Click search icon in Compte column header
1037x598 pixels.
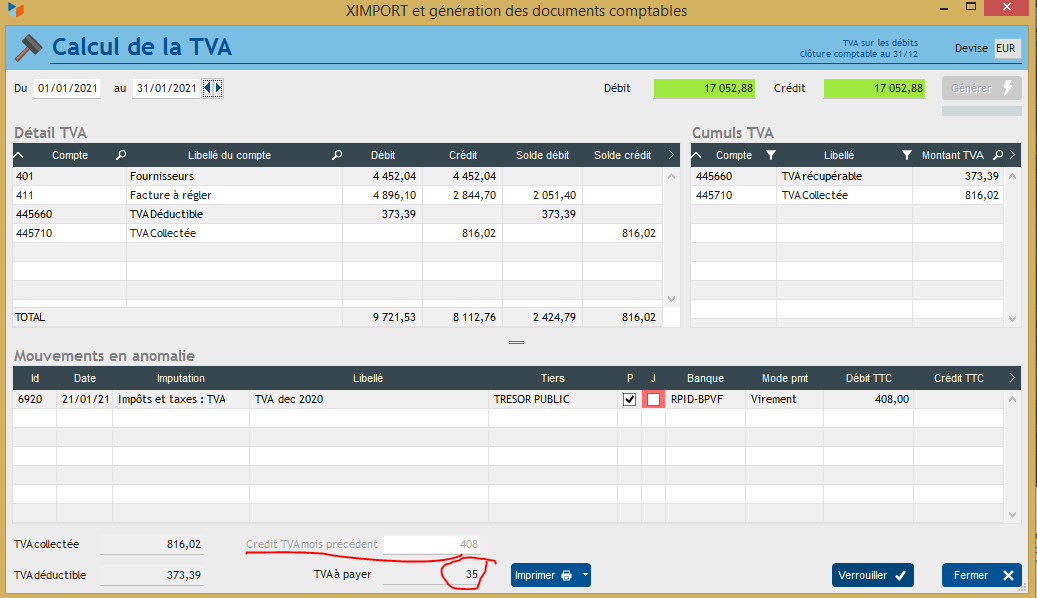pyautogui.click(x=121, y=155)
